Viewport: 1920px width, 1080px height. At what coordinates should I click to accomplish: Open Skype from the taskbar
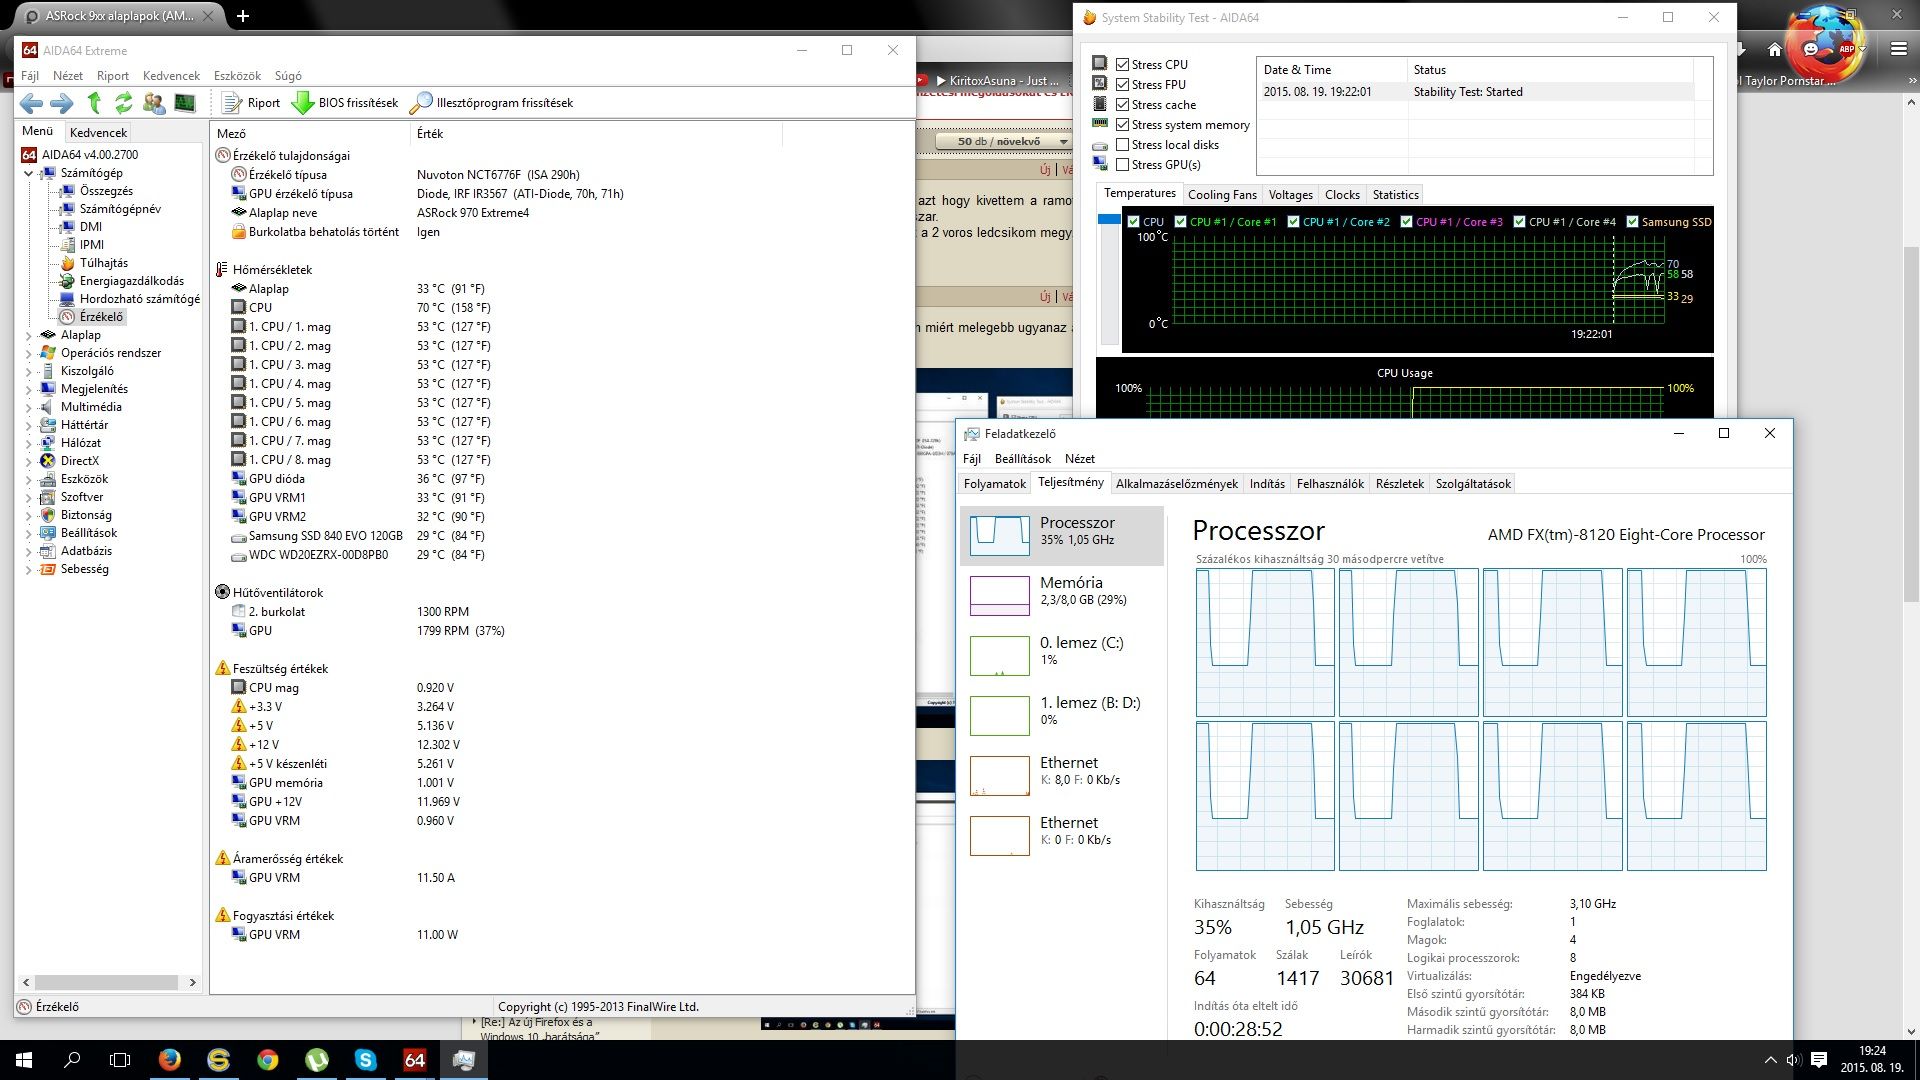[365, 1060]
